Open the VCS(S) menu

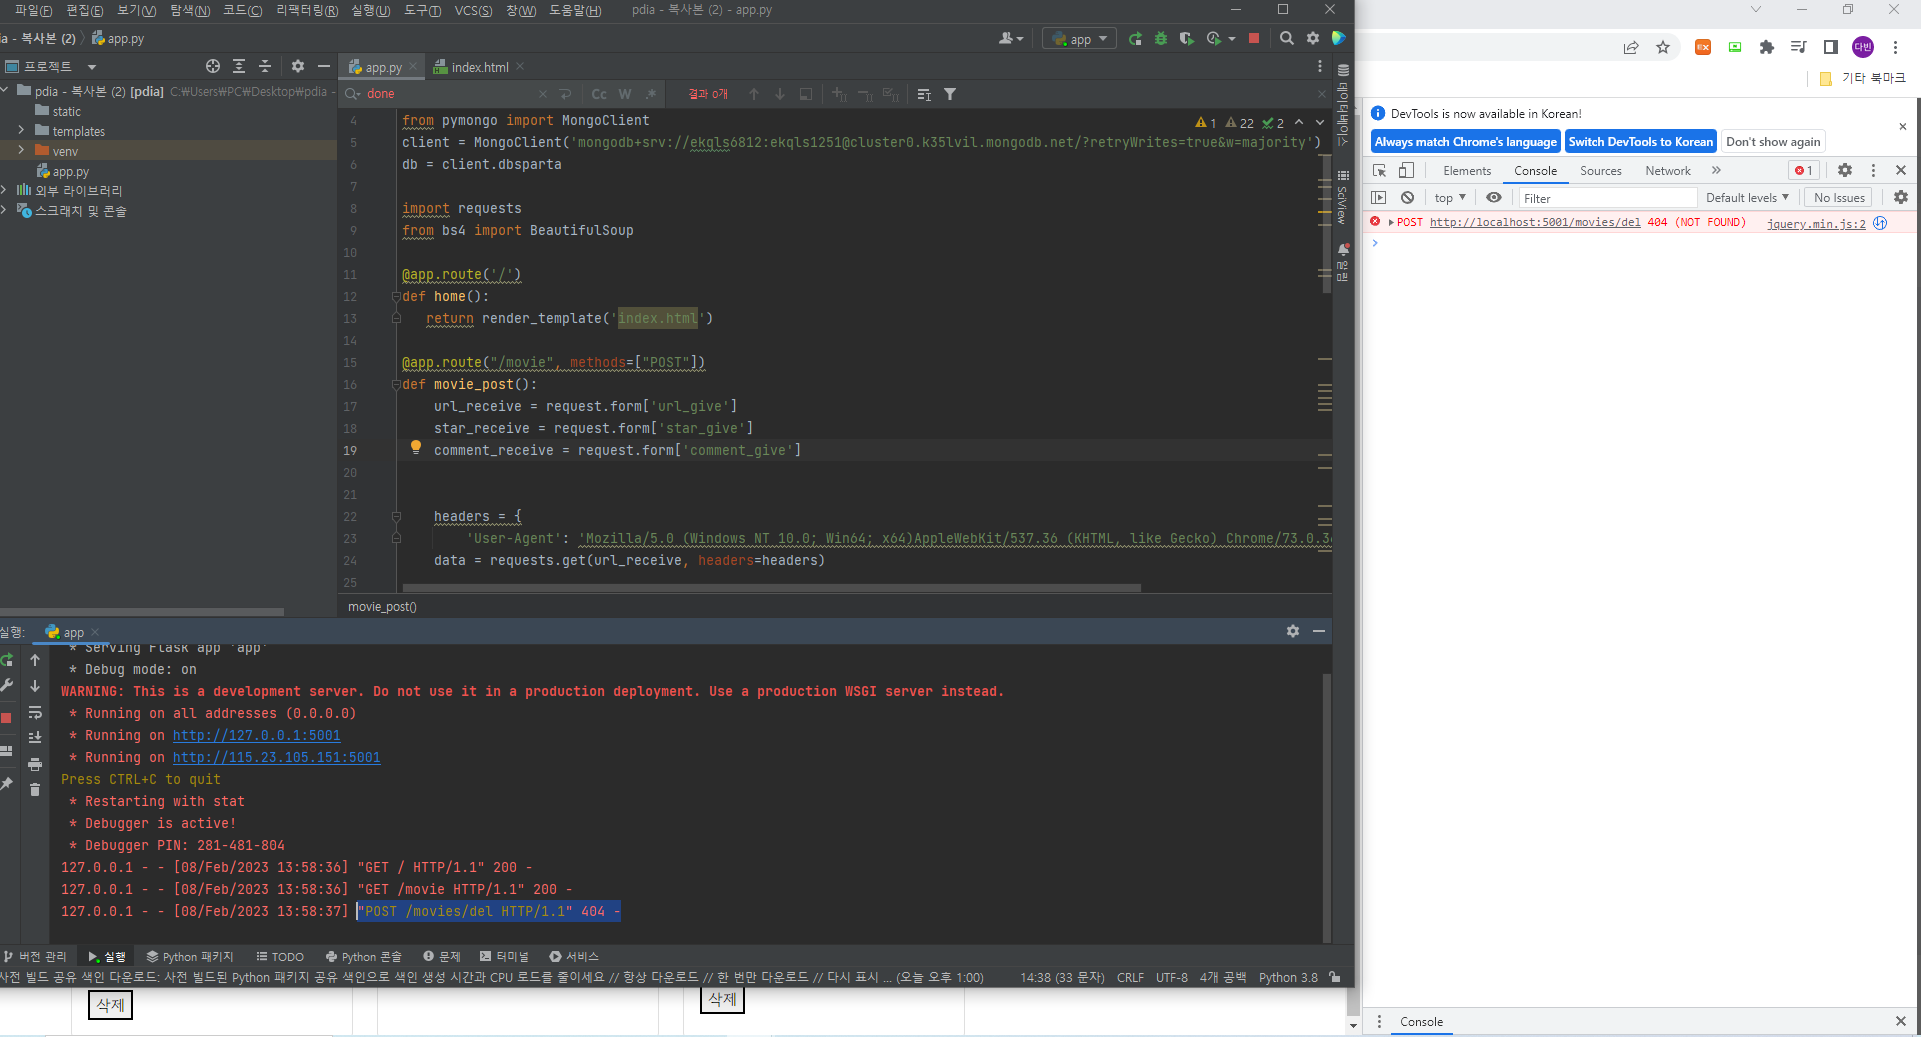click(x=473, y=10)
